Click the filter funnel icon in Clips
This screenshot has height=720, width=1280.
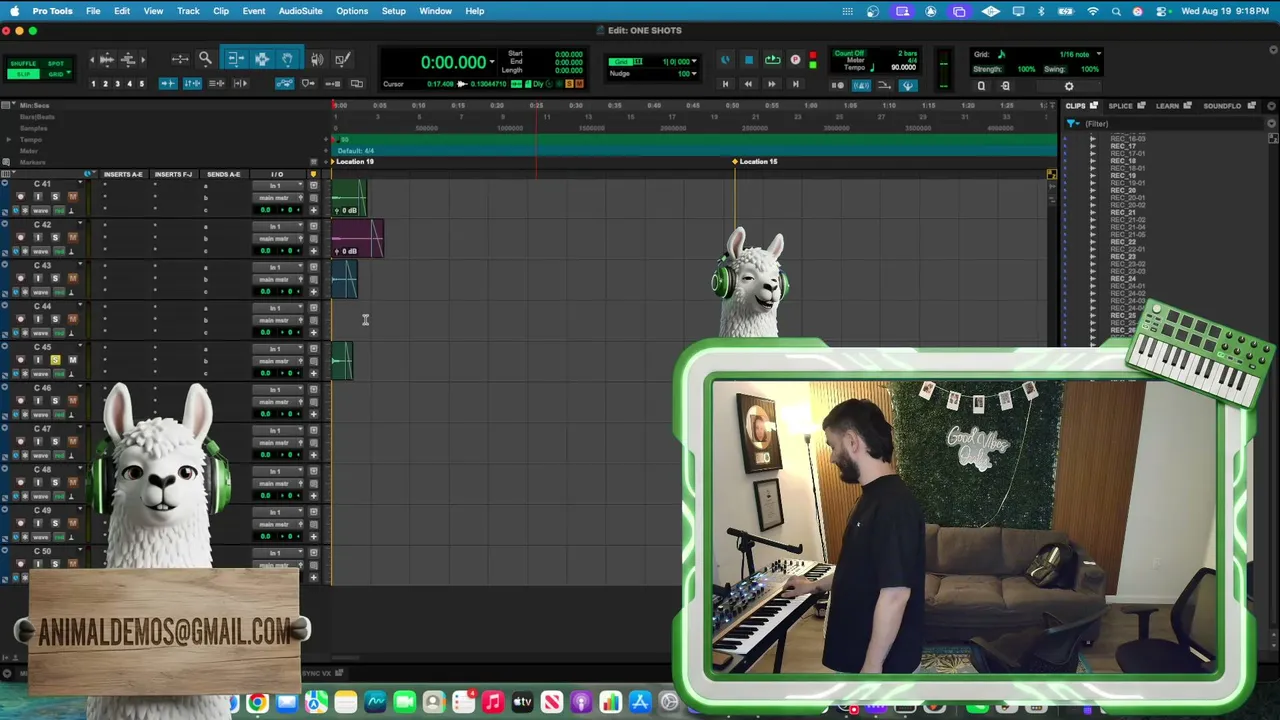1072,124
